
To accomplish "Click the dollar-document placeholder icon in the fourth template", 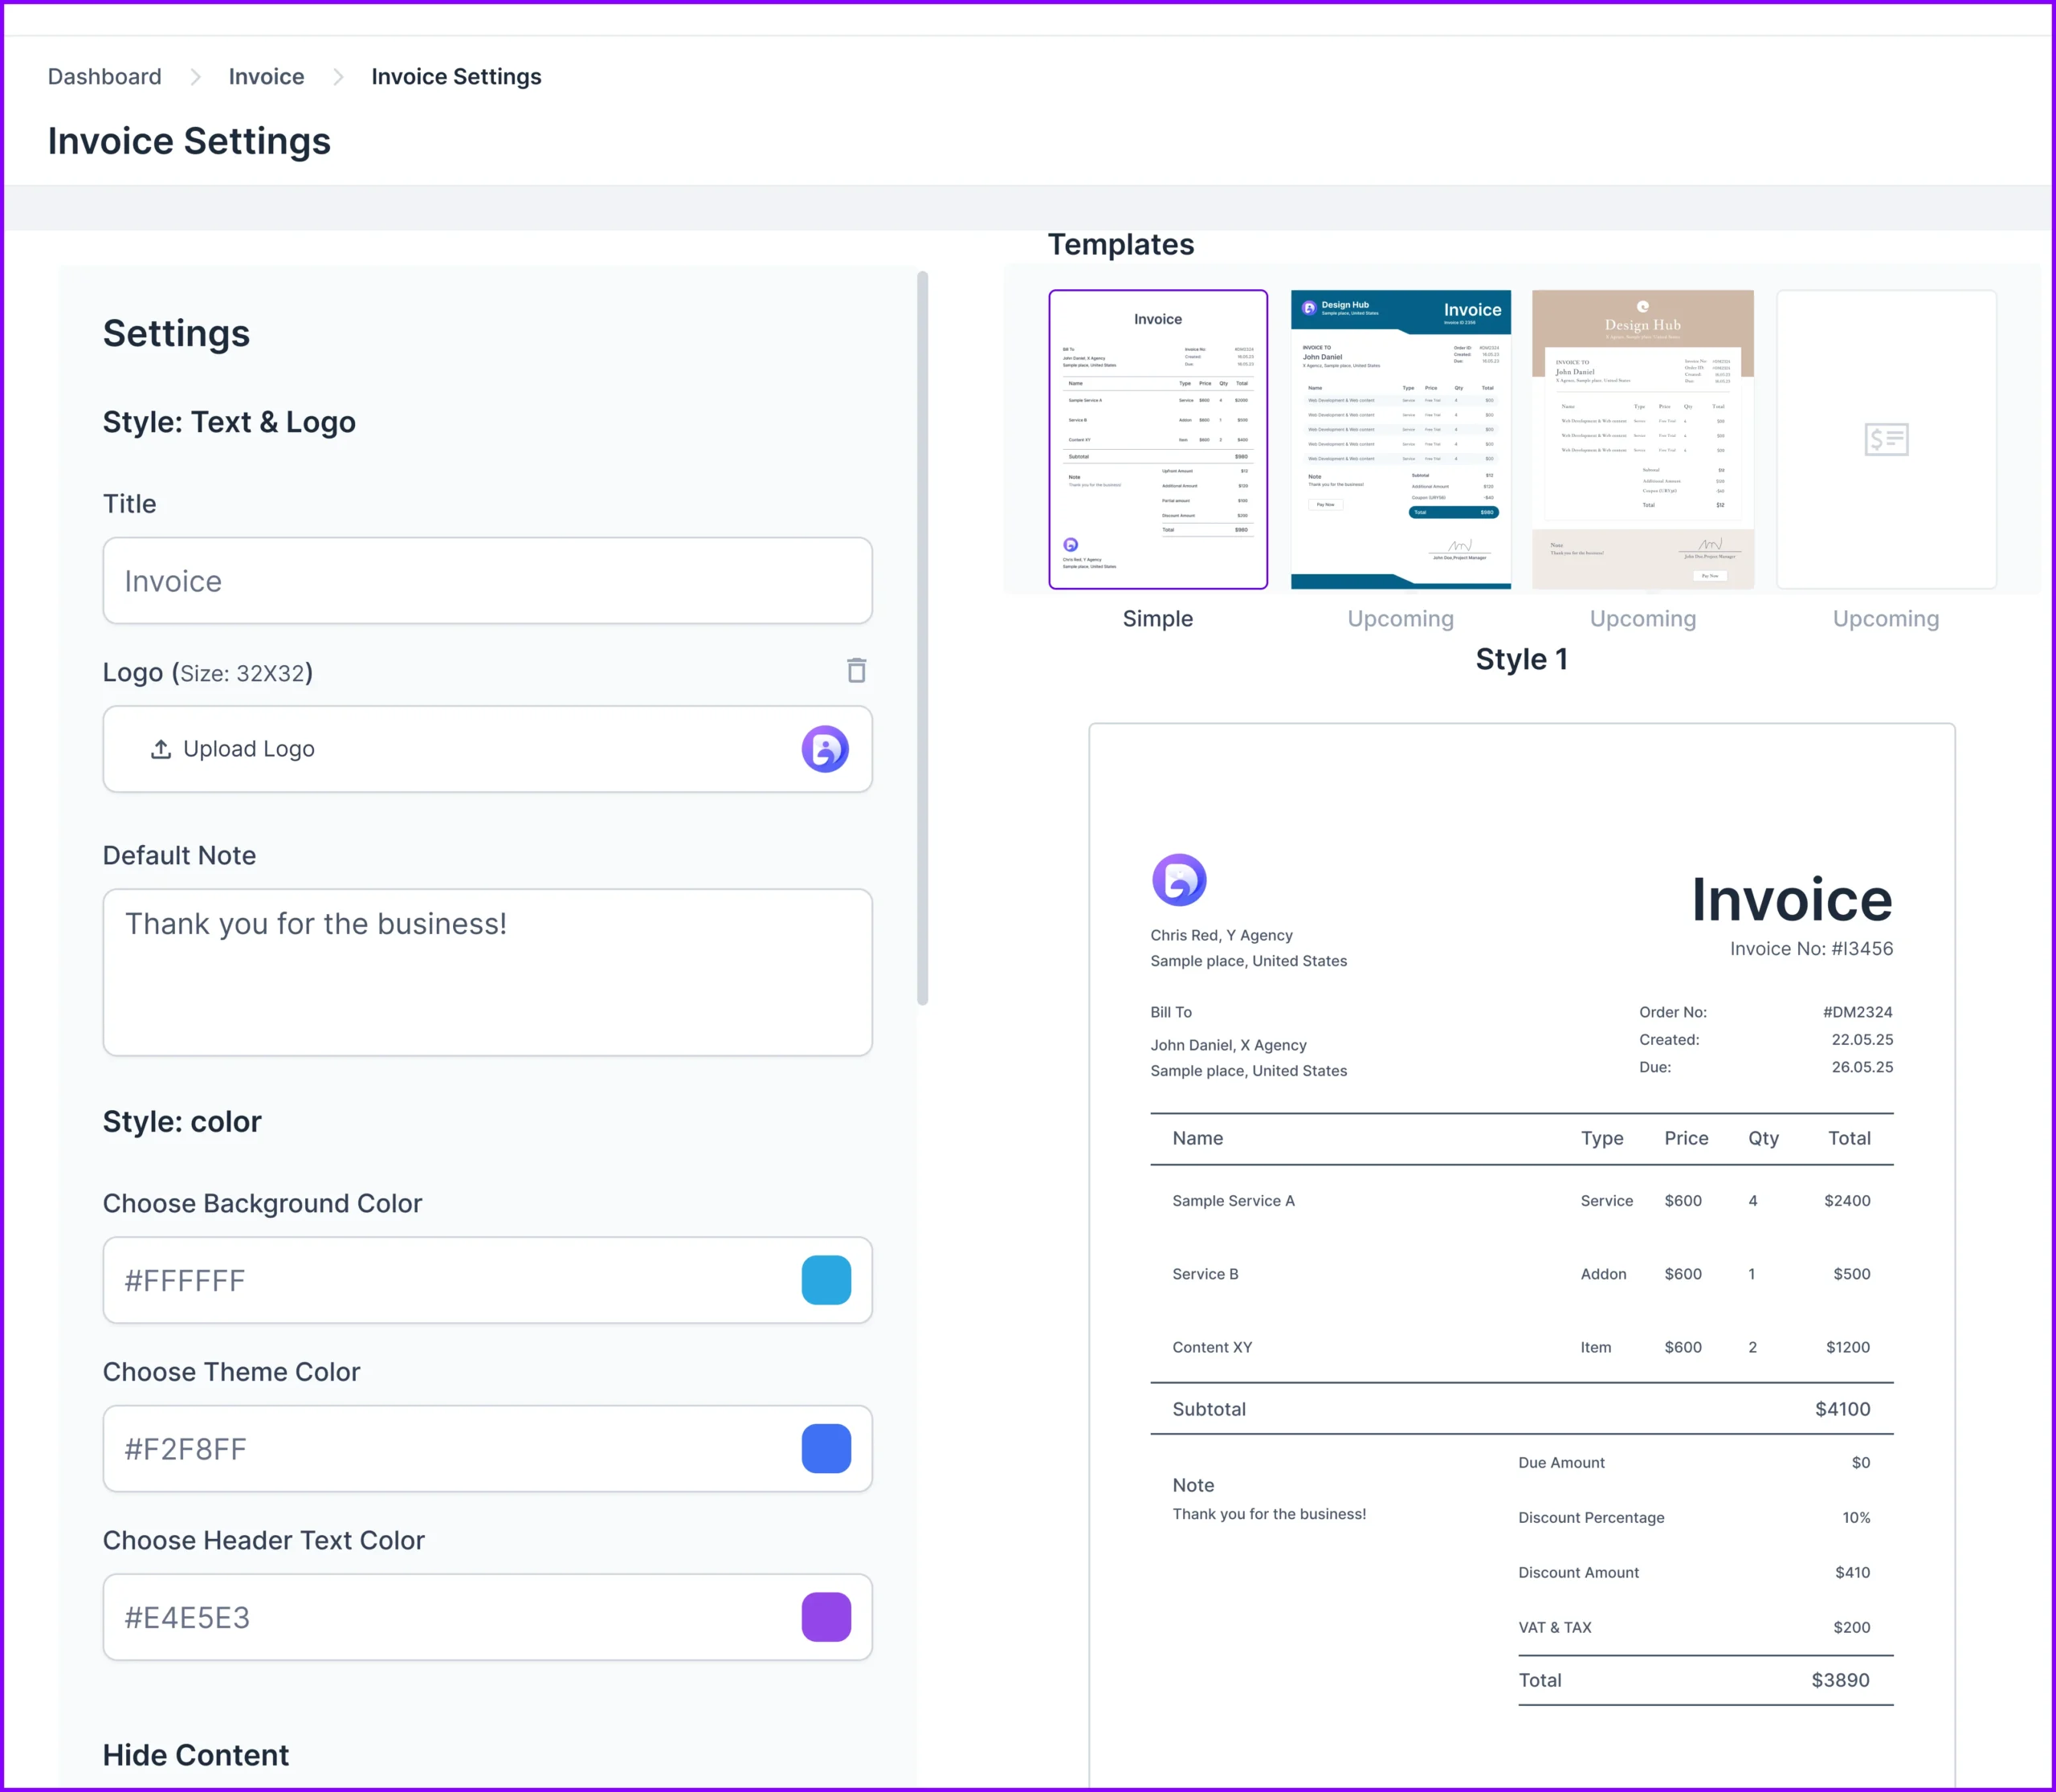I will coord(1886,440).
